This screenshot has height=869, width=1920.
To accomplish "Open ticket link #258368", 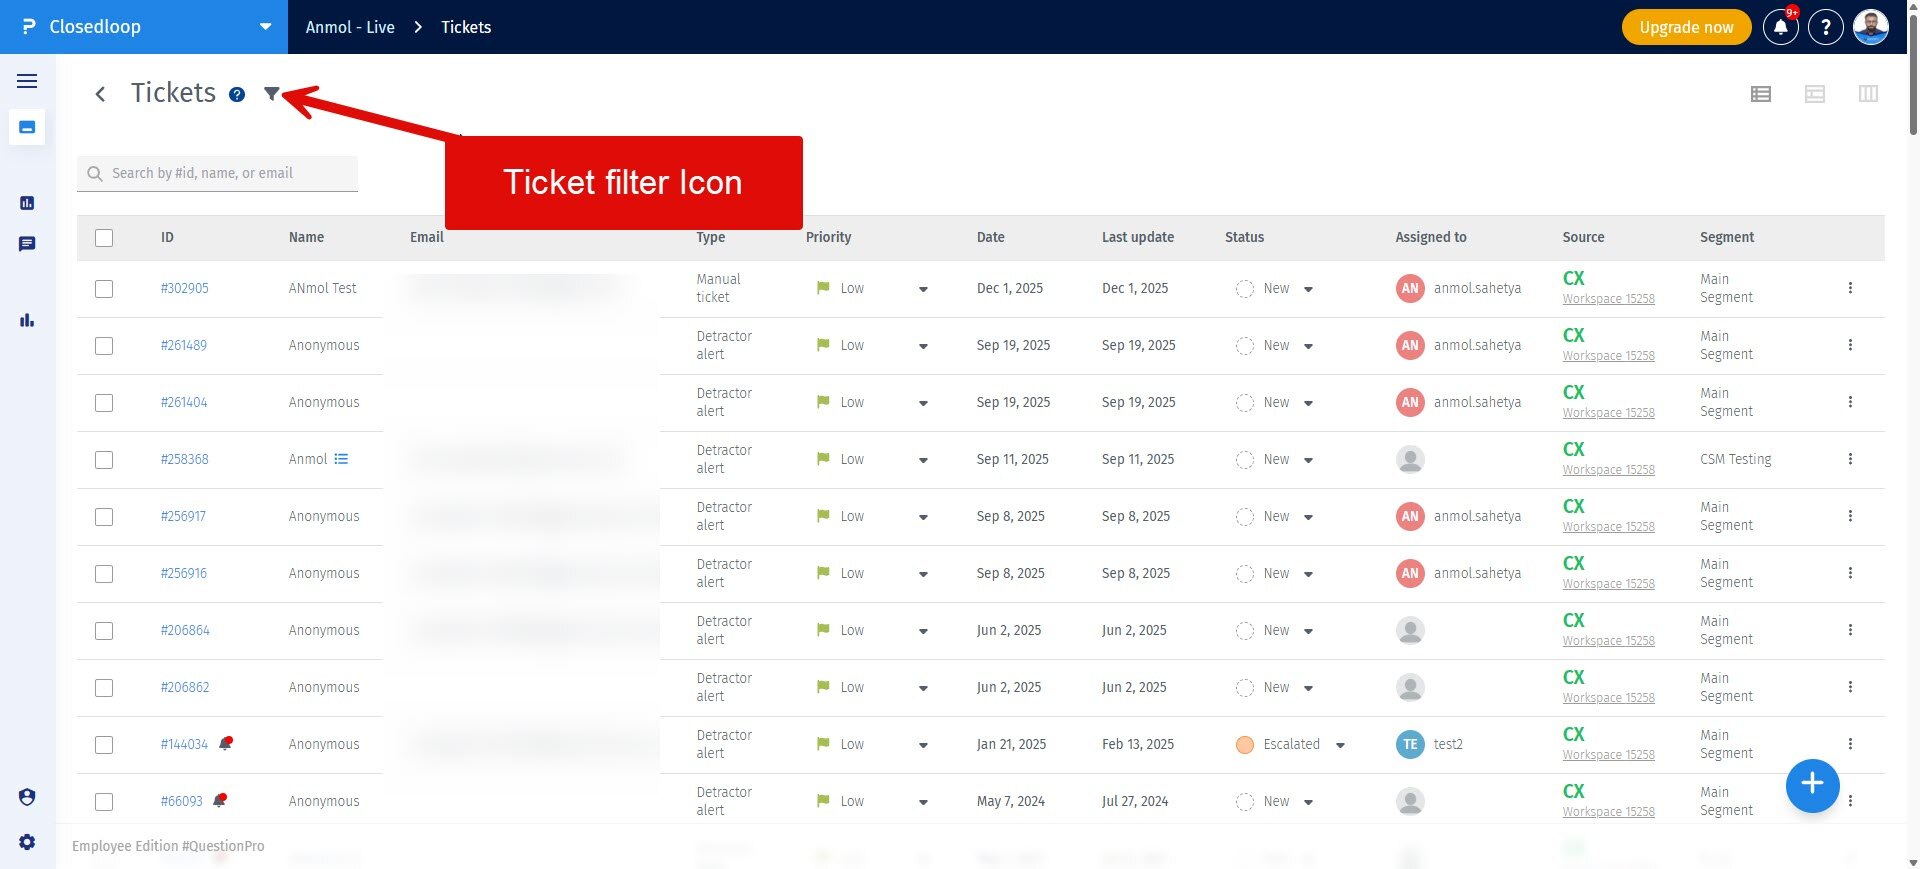I will coord(185,459).
